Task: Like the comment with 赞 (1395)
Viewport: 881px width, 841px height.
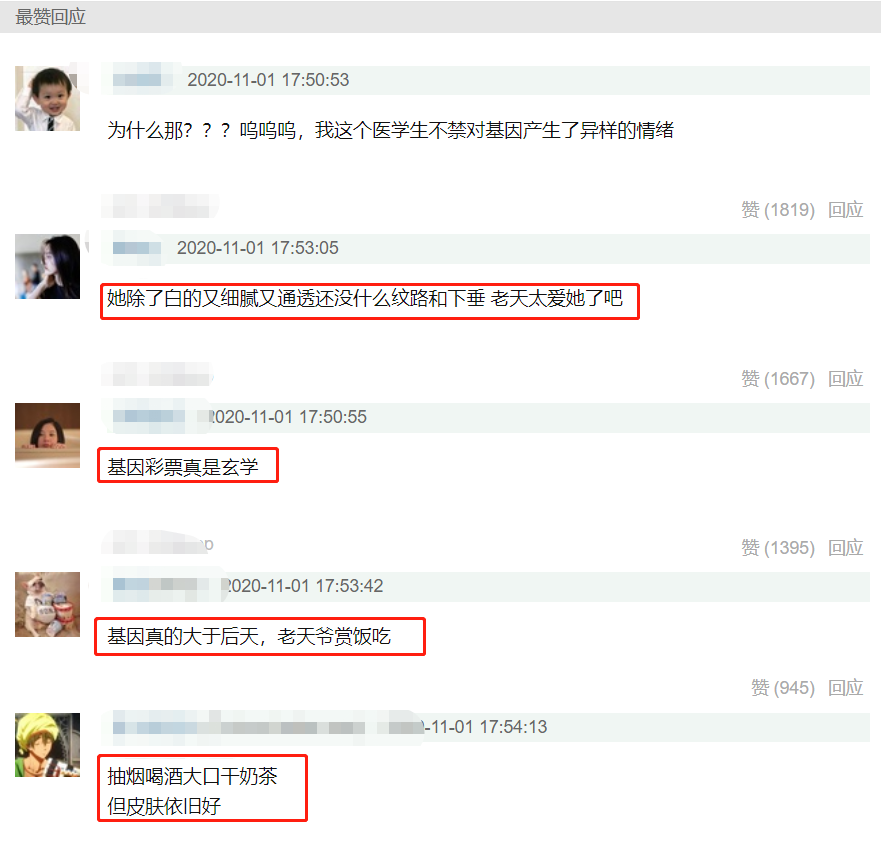Action: (x=778, y=547)
